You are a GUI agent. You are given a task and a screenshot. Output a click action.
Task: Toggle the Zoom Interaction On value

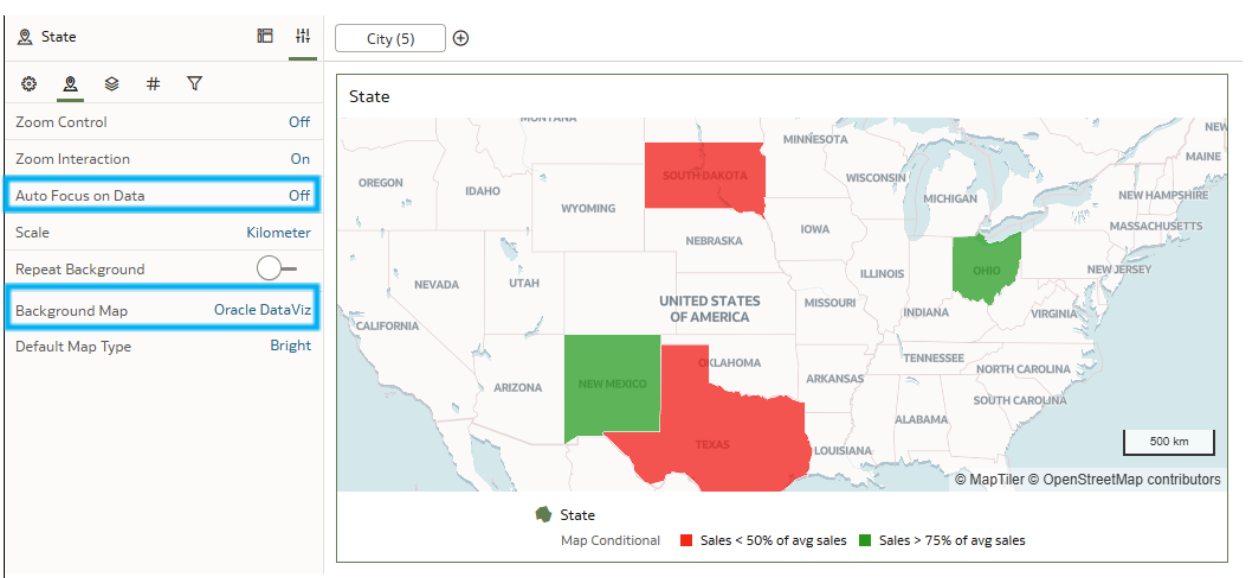click(300, 159)
